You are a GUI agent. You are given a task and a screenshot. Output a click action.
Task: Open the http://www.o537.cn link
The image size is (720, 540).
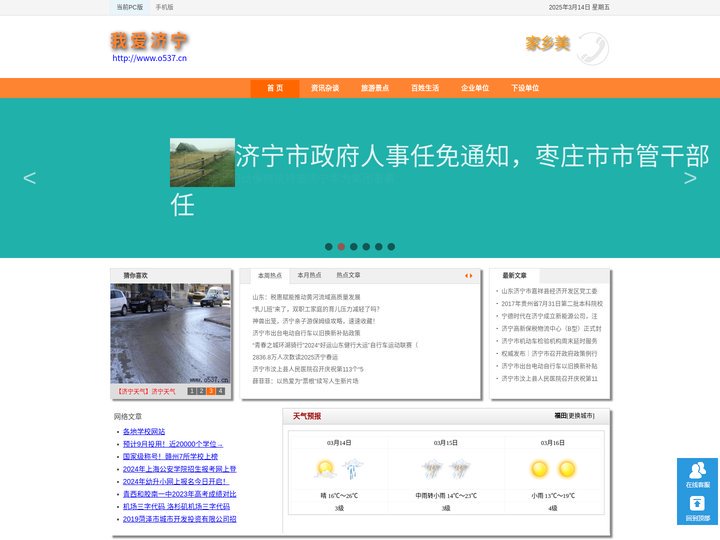click(x=150, y=58)
